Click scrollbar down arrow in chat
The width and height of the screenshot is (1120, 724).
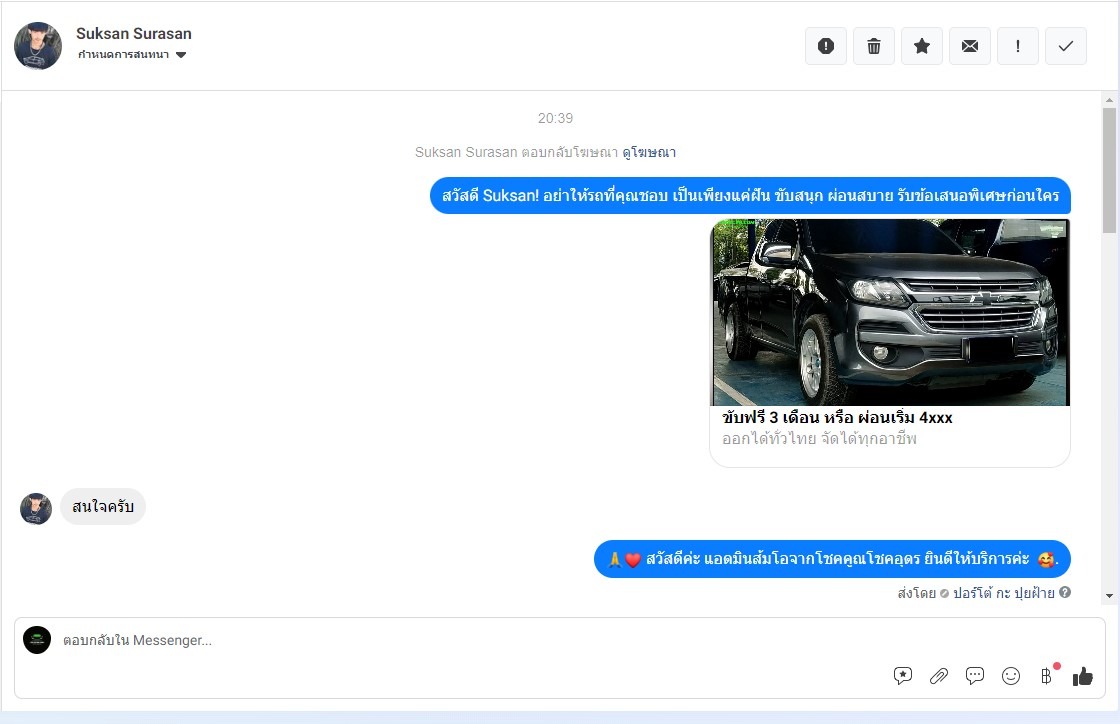(x=1109, y=596)
